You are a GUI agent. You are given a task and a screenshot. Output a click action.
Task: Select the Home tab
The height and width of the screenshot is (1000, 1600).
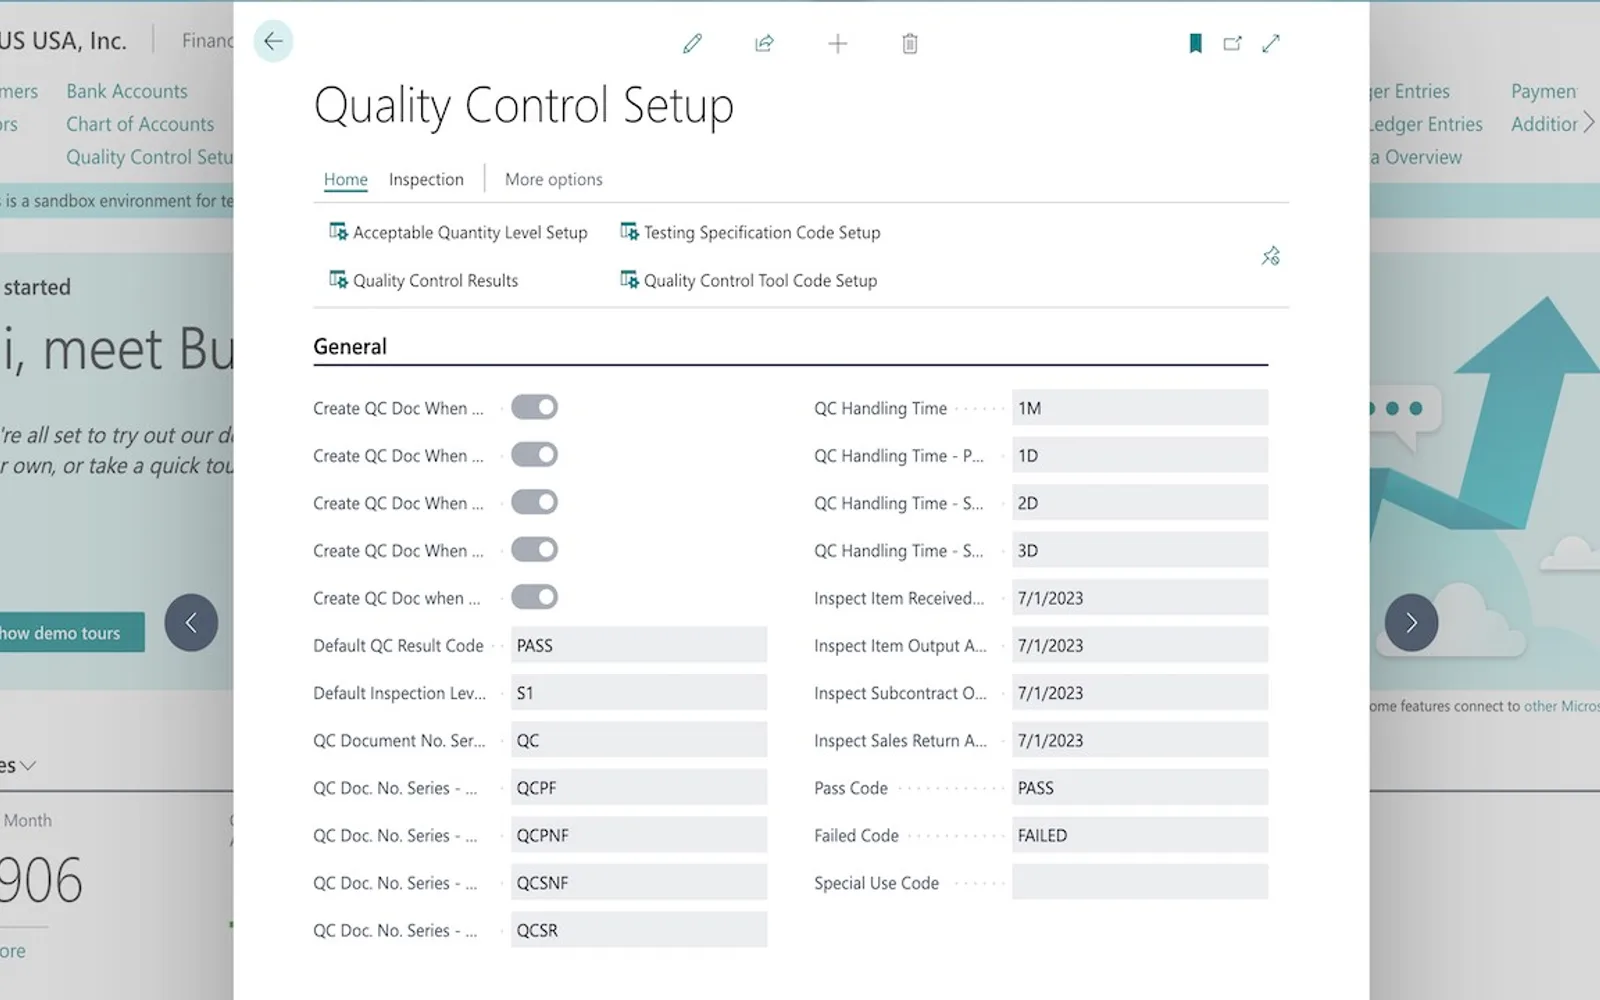(x=346, y=179)
